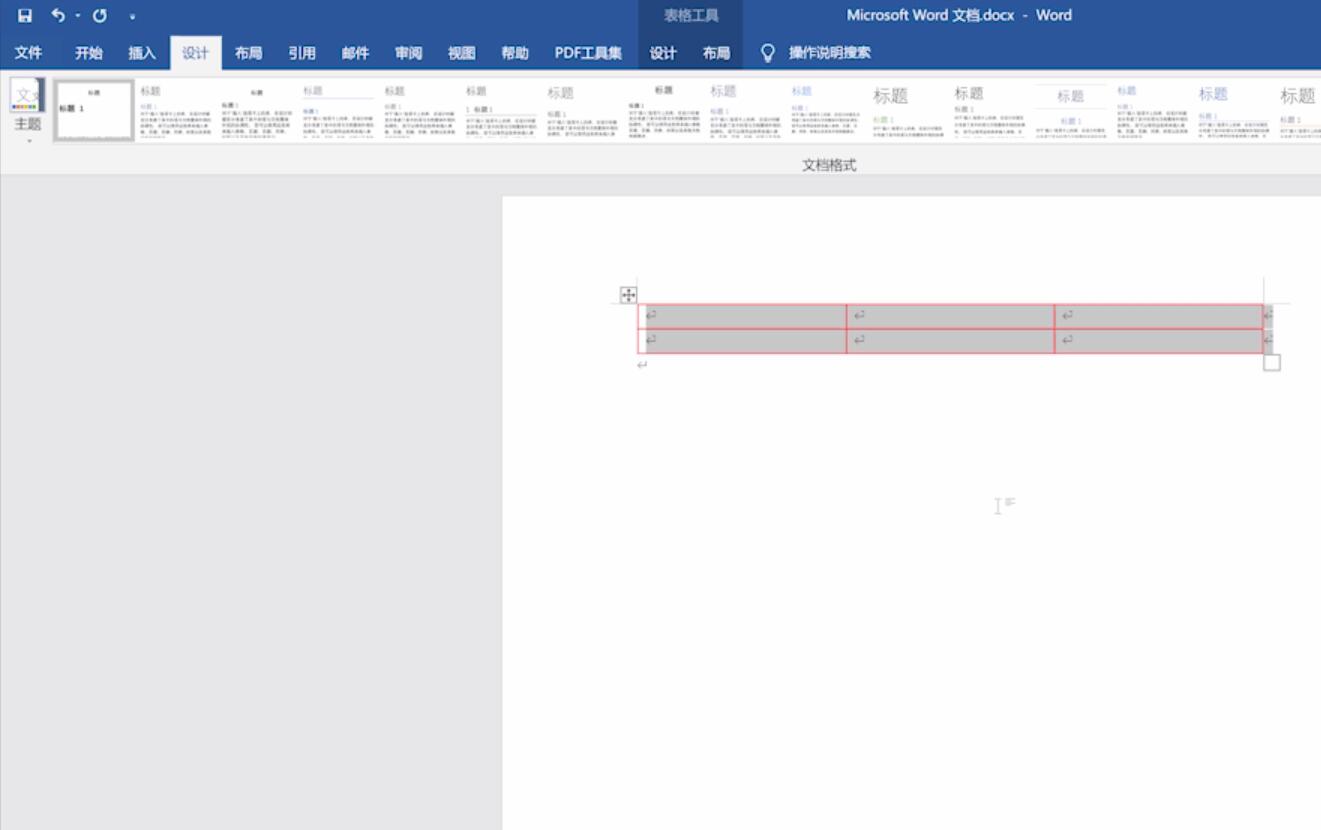Viewport: 1321px width, 830px height.
Task: Click the first-row third-column table cell
Action: click(1159, 316)
